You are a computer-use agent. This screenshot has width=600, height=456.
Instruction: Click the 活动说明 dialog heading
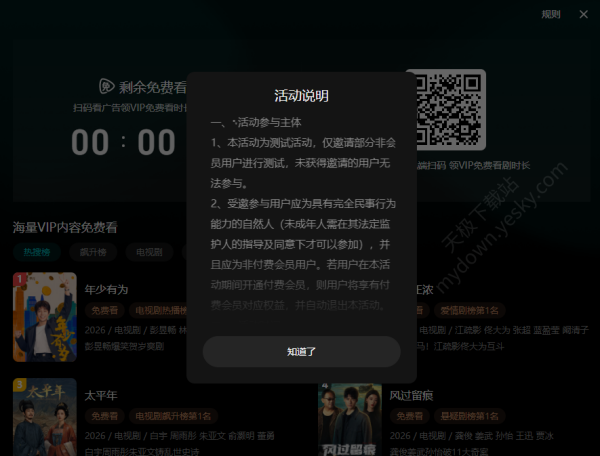301,96
